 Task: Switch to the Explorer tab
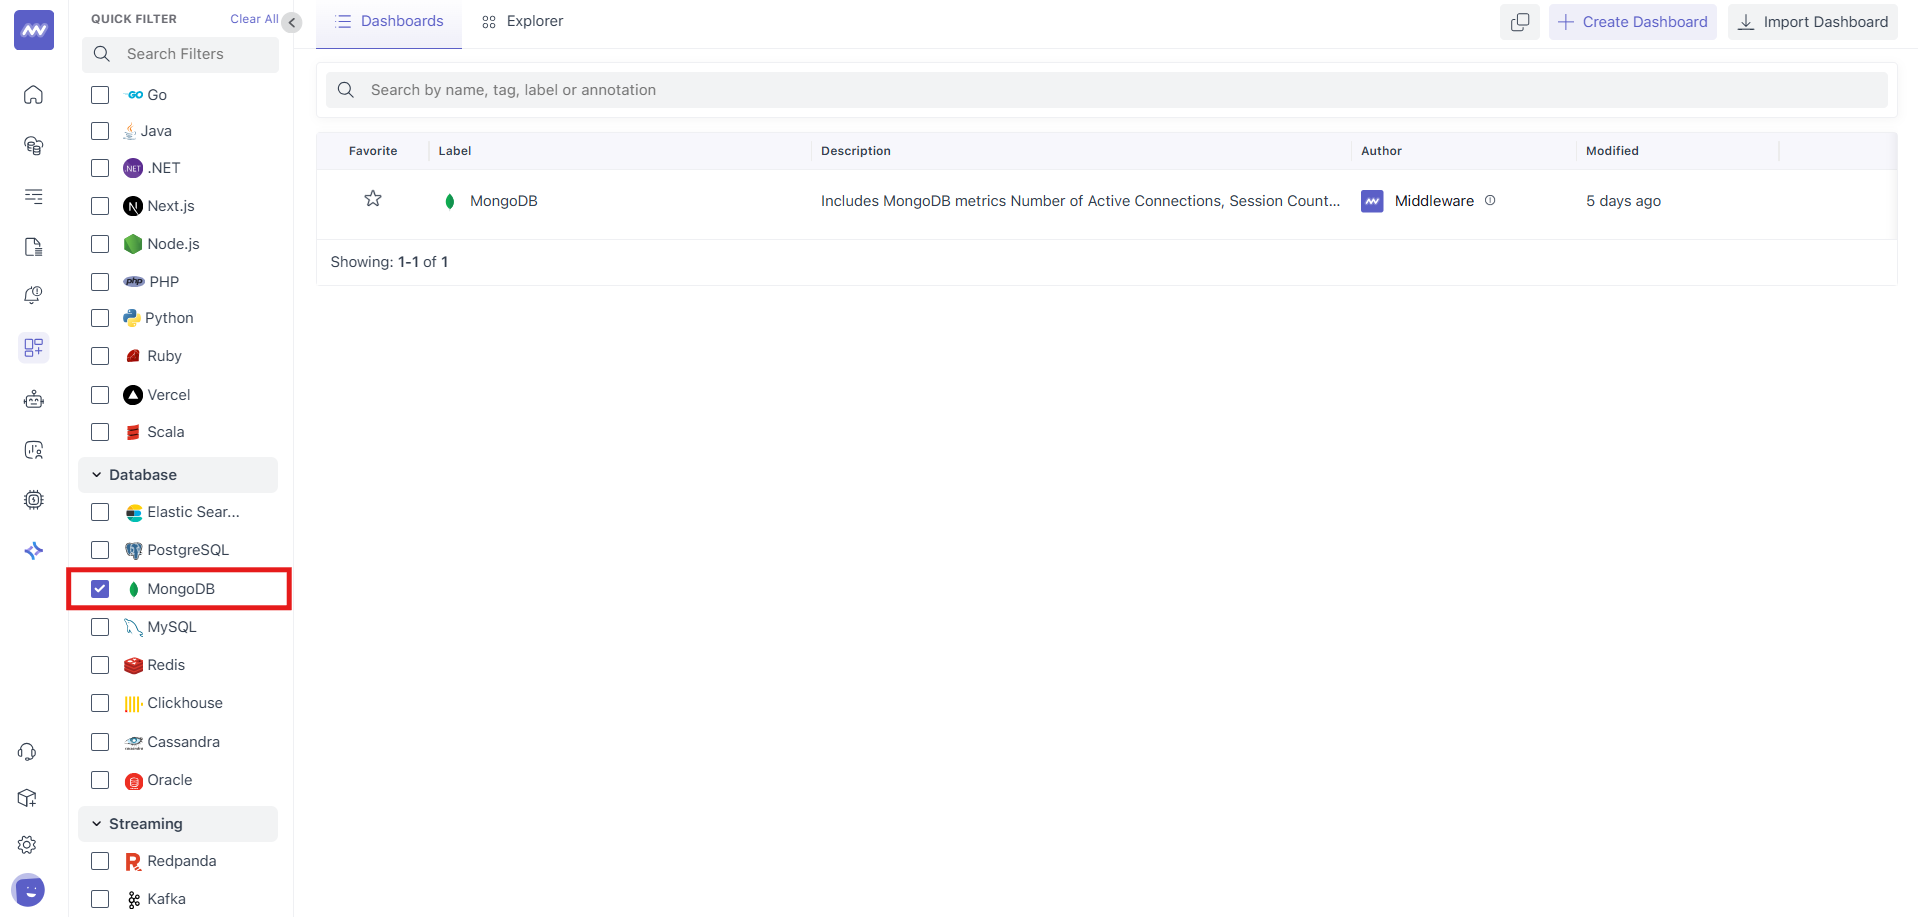(x=520, y=20)
